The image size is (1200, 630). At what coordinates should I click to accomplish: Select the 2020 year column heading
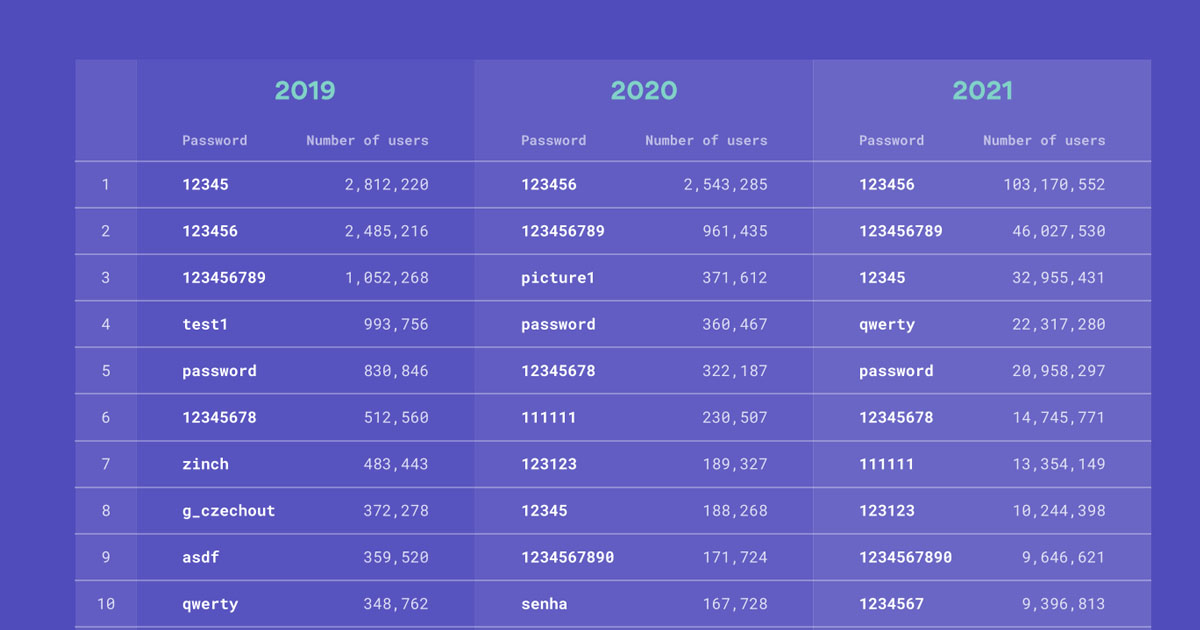[644, 91]
